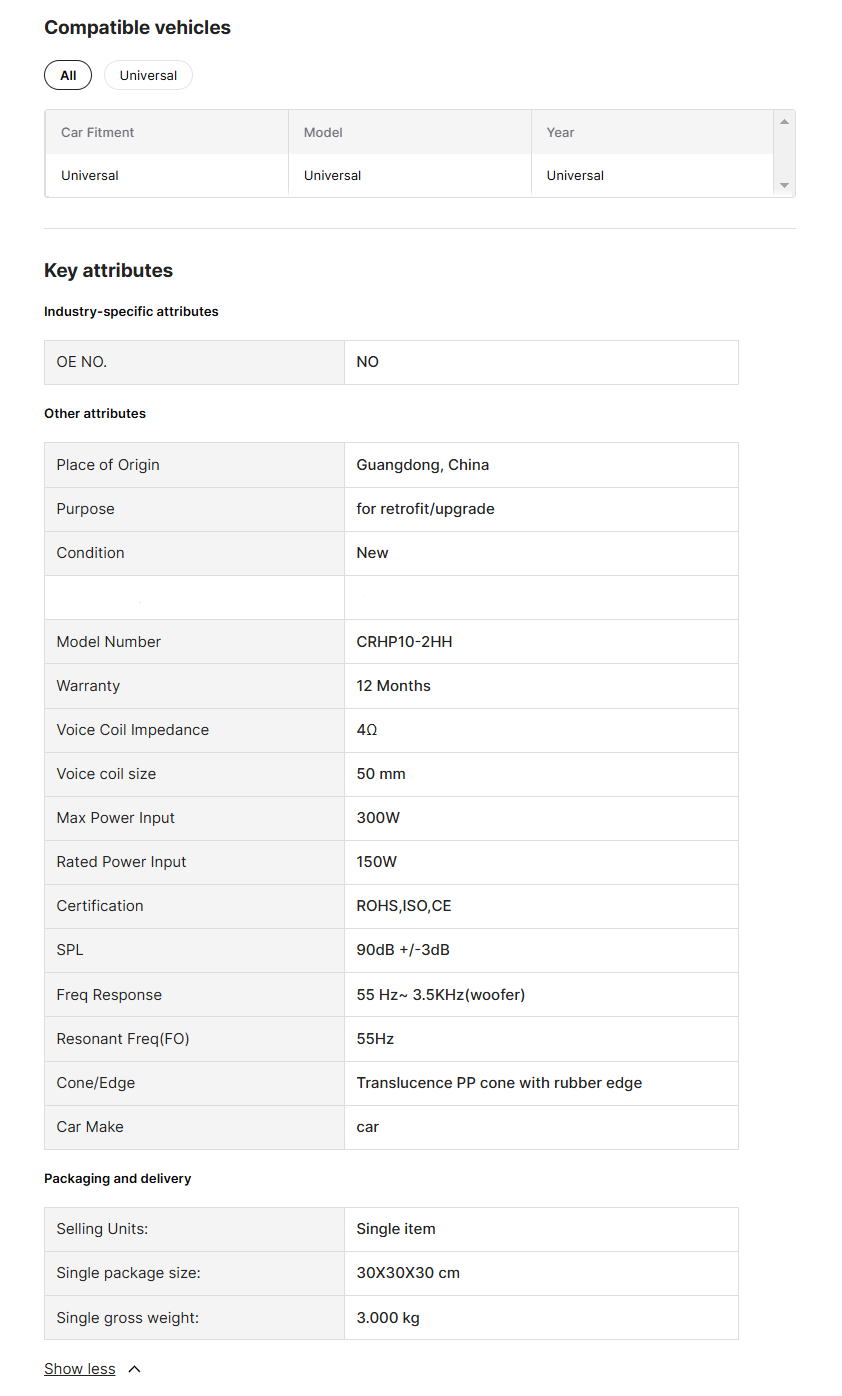Click the Show less link
This screenshot has width=842, height=1396.
(80, 1369)
